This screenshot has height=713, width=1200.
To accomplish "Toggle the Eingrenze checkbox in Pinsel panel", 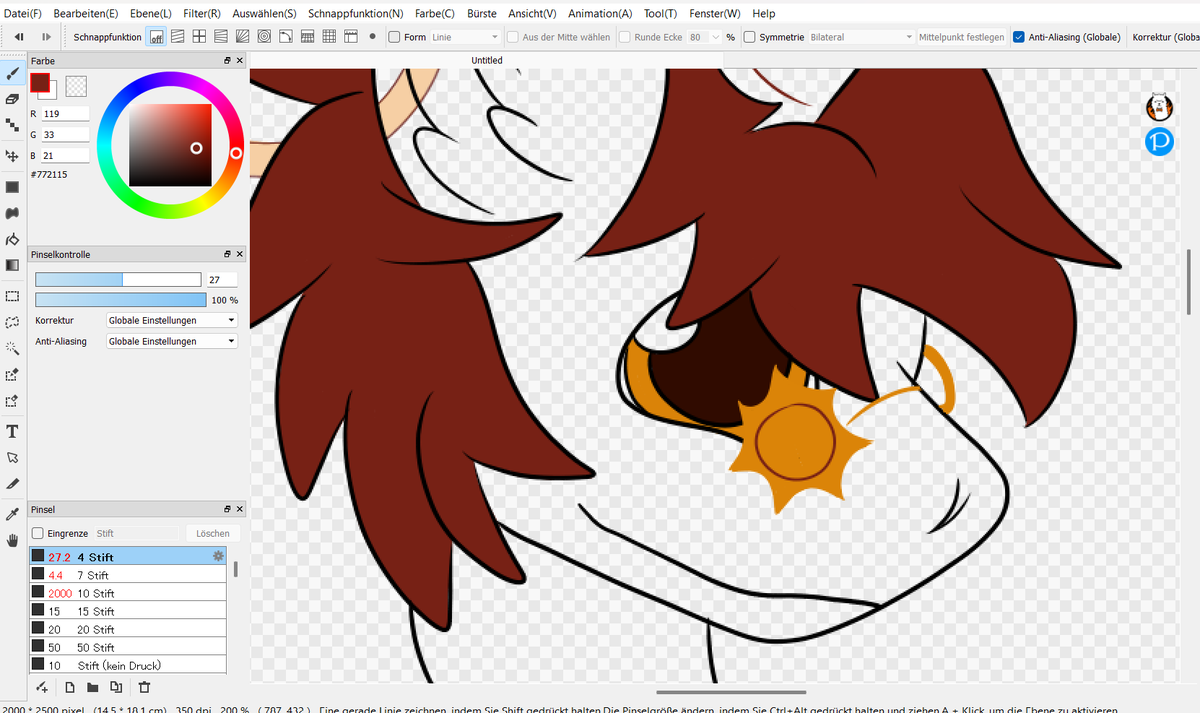I will (x=38, y=534).
